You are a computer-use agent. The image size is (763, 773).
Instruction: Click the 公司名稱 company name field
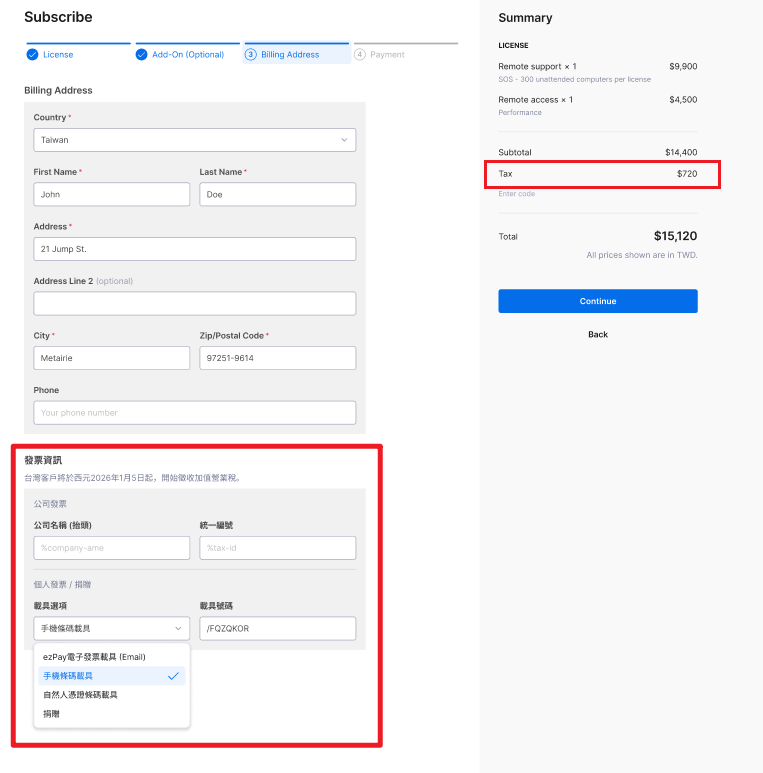(x=111, y=548)
